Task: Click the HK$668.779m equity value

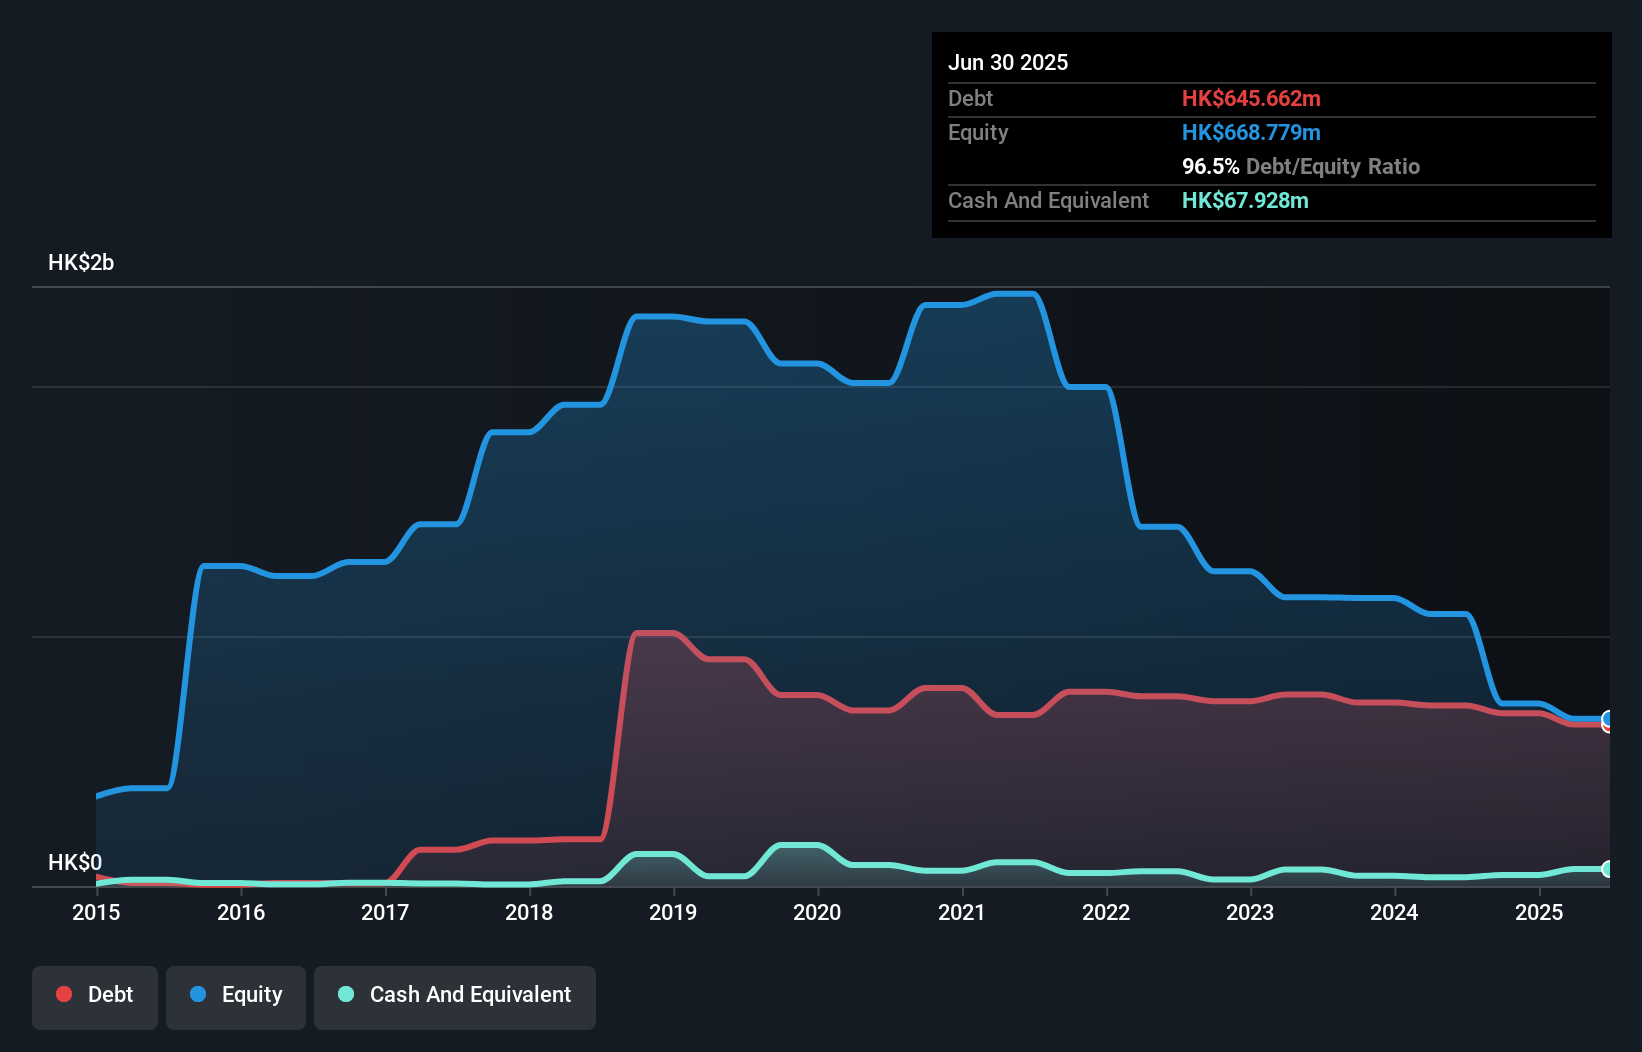Action: 1251,132
